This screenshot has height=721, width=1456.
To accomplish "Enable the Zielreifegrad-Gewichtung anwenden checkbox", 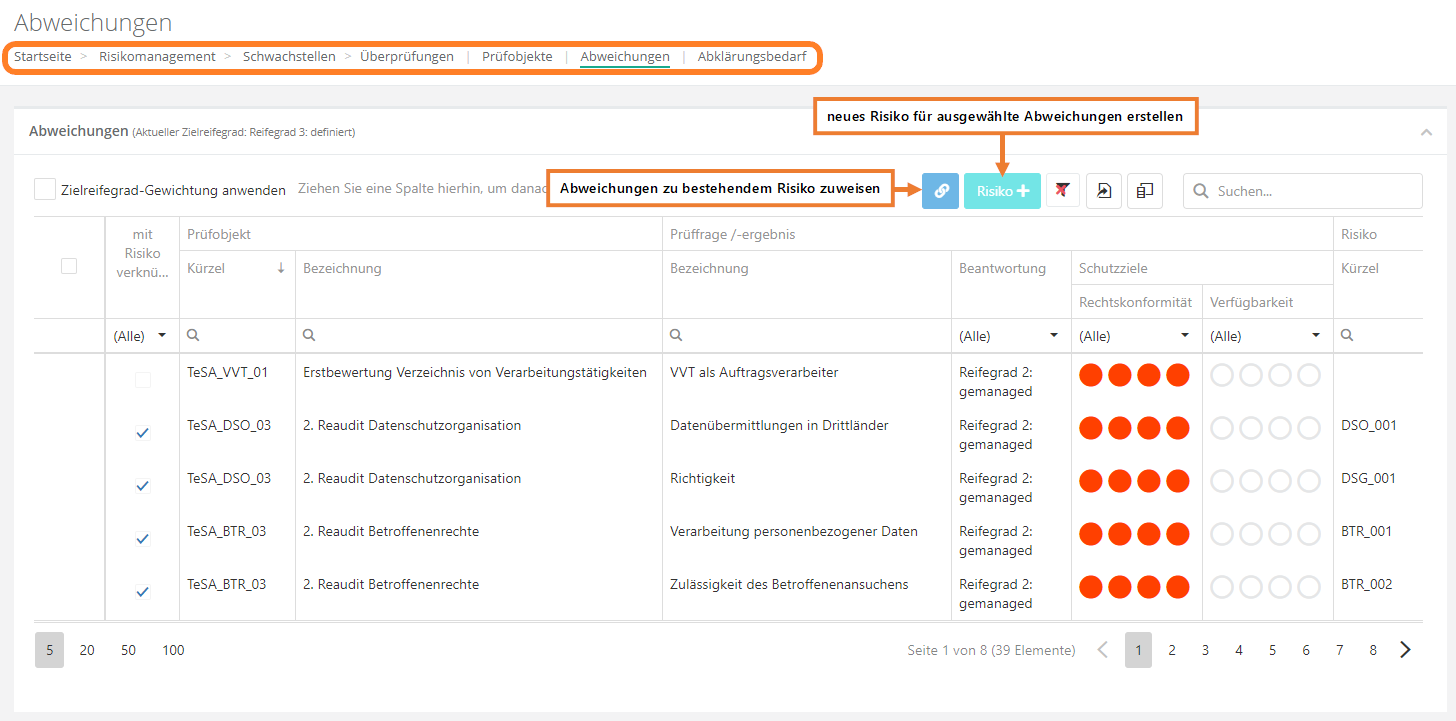I will 44,188.
